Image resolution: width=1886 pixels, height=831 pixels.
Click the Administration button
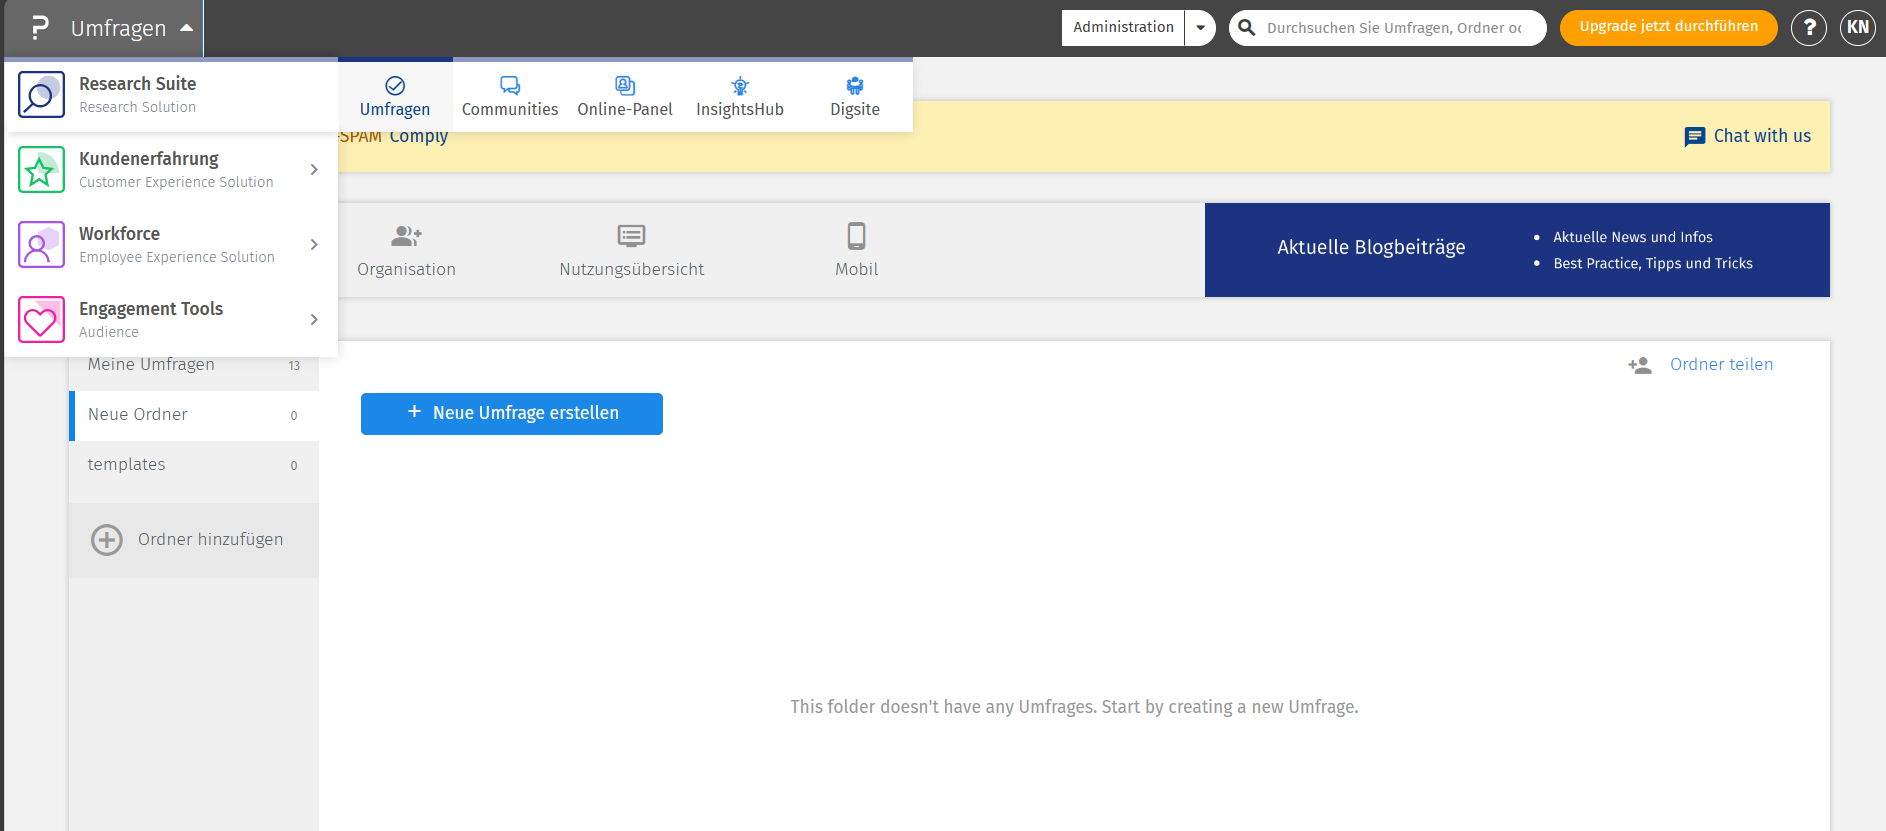(x=1123, y=28)
